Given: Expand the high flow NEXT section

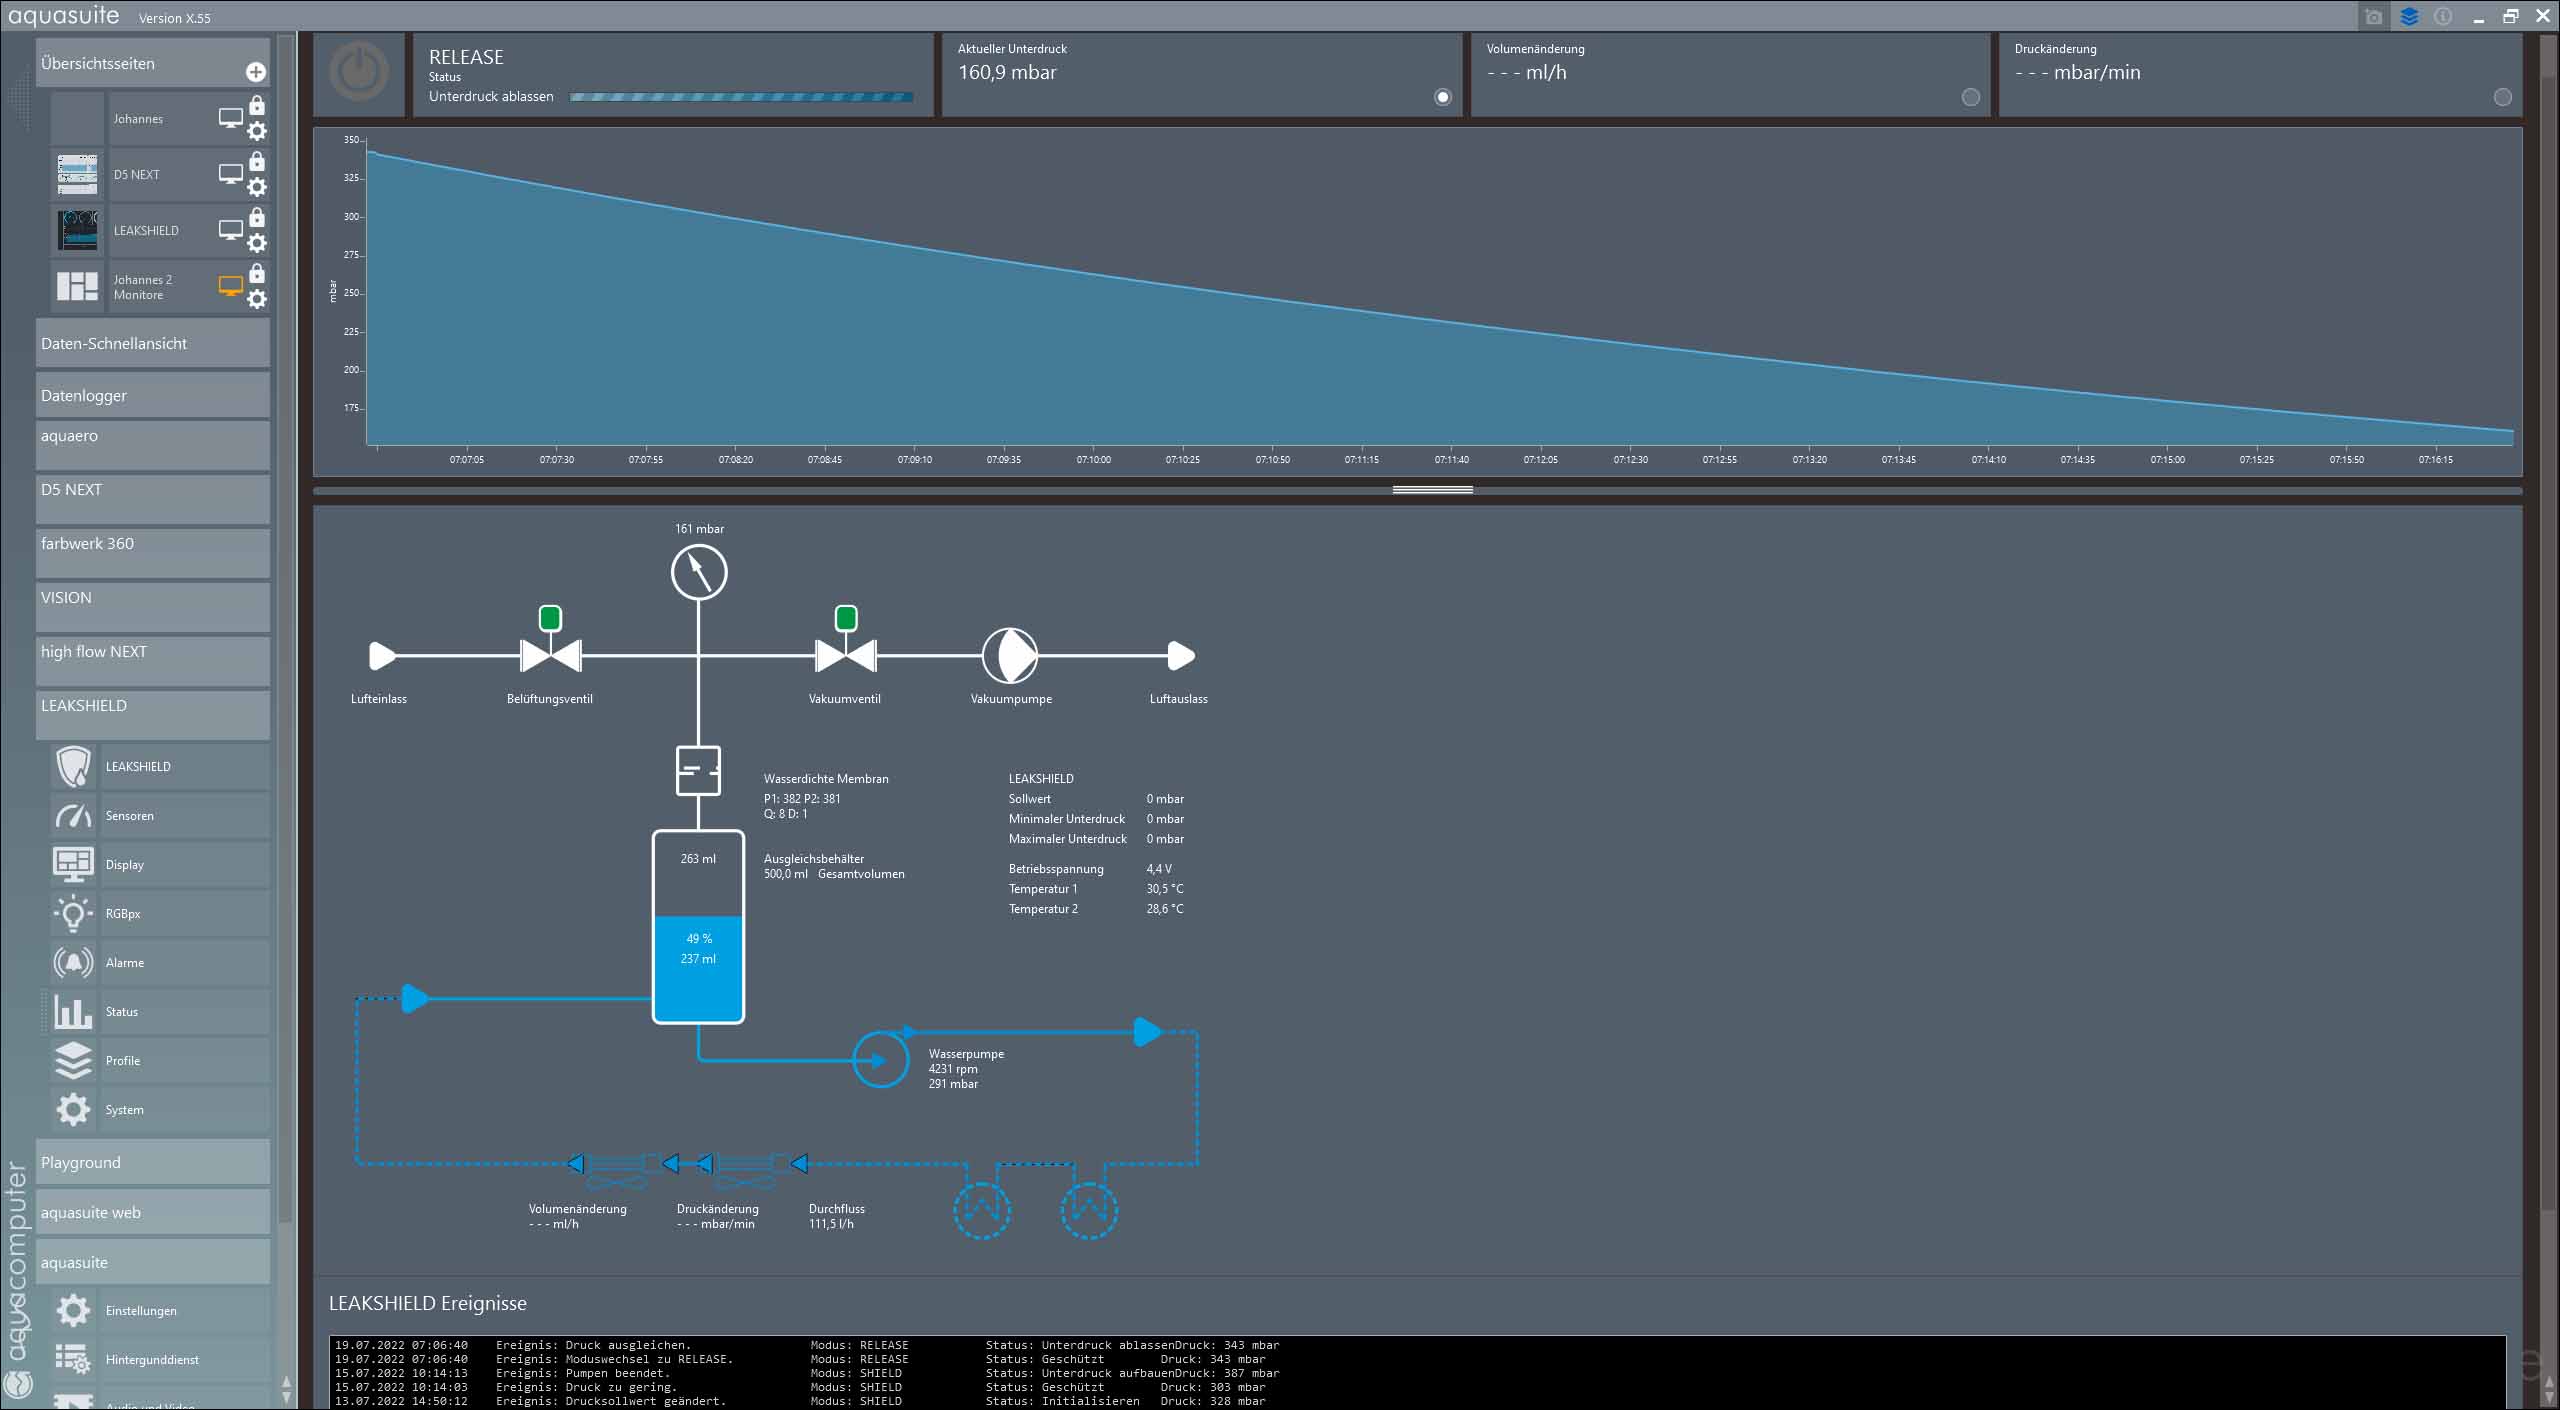Looking at the screenshot, I should (x=152, y=661).
